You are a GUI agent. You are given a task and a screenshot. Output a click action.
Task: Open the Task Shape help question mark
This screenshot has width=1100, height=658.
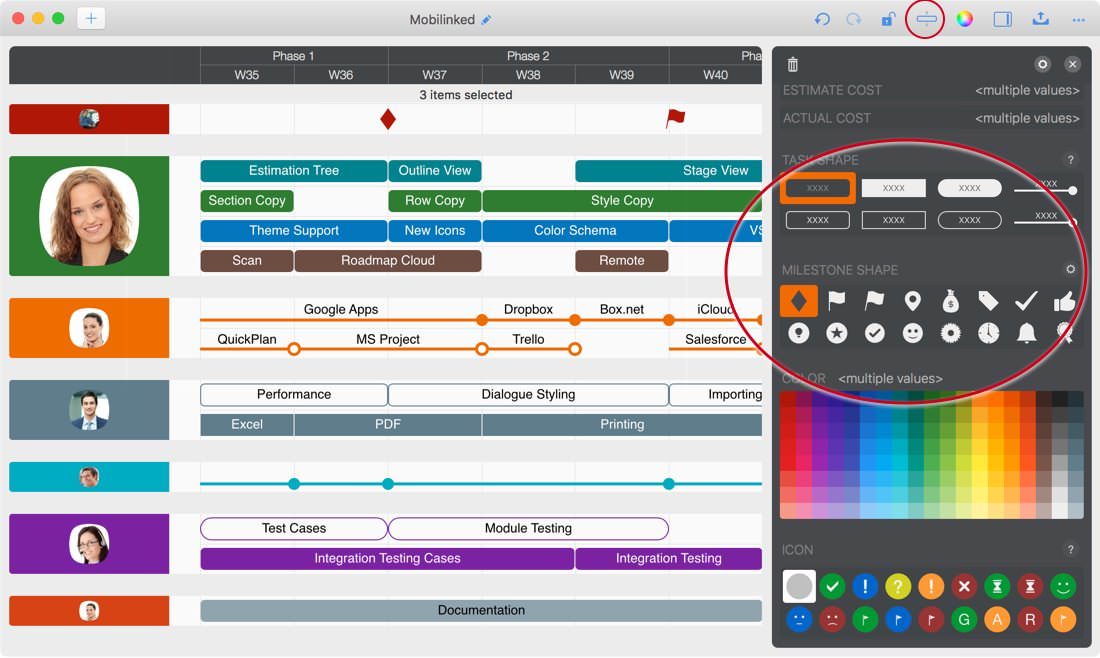[1070, 160]
